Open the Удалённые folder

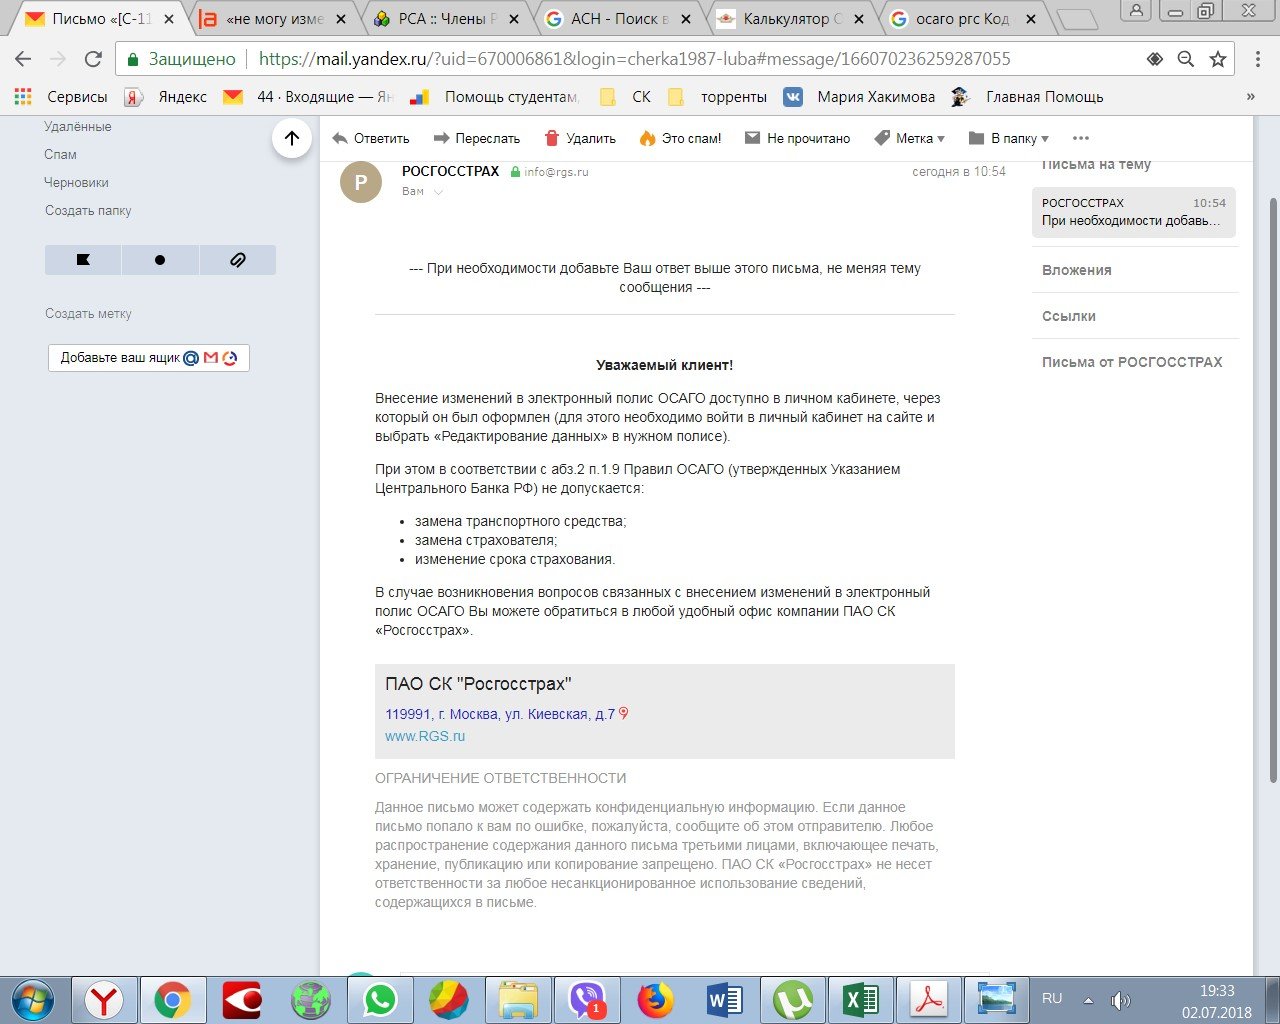[x=78, y=127]
